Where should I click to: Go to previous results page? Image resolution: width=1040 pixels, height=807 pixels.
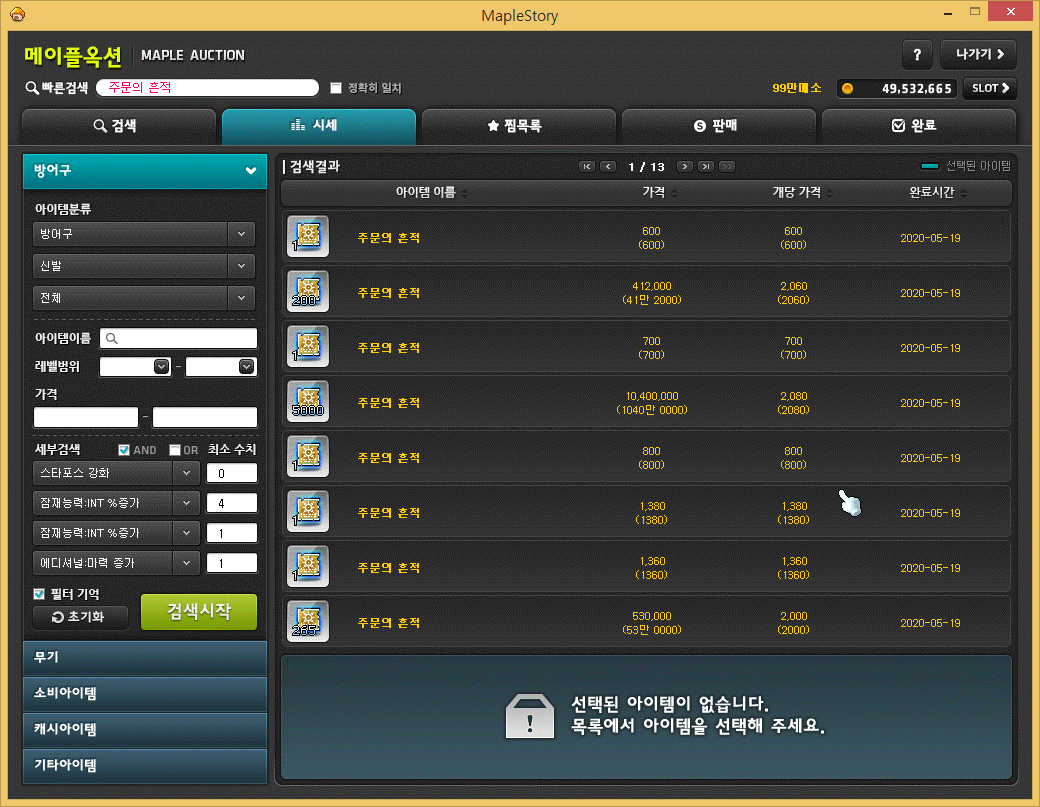(608, 166)
